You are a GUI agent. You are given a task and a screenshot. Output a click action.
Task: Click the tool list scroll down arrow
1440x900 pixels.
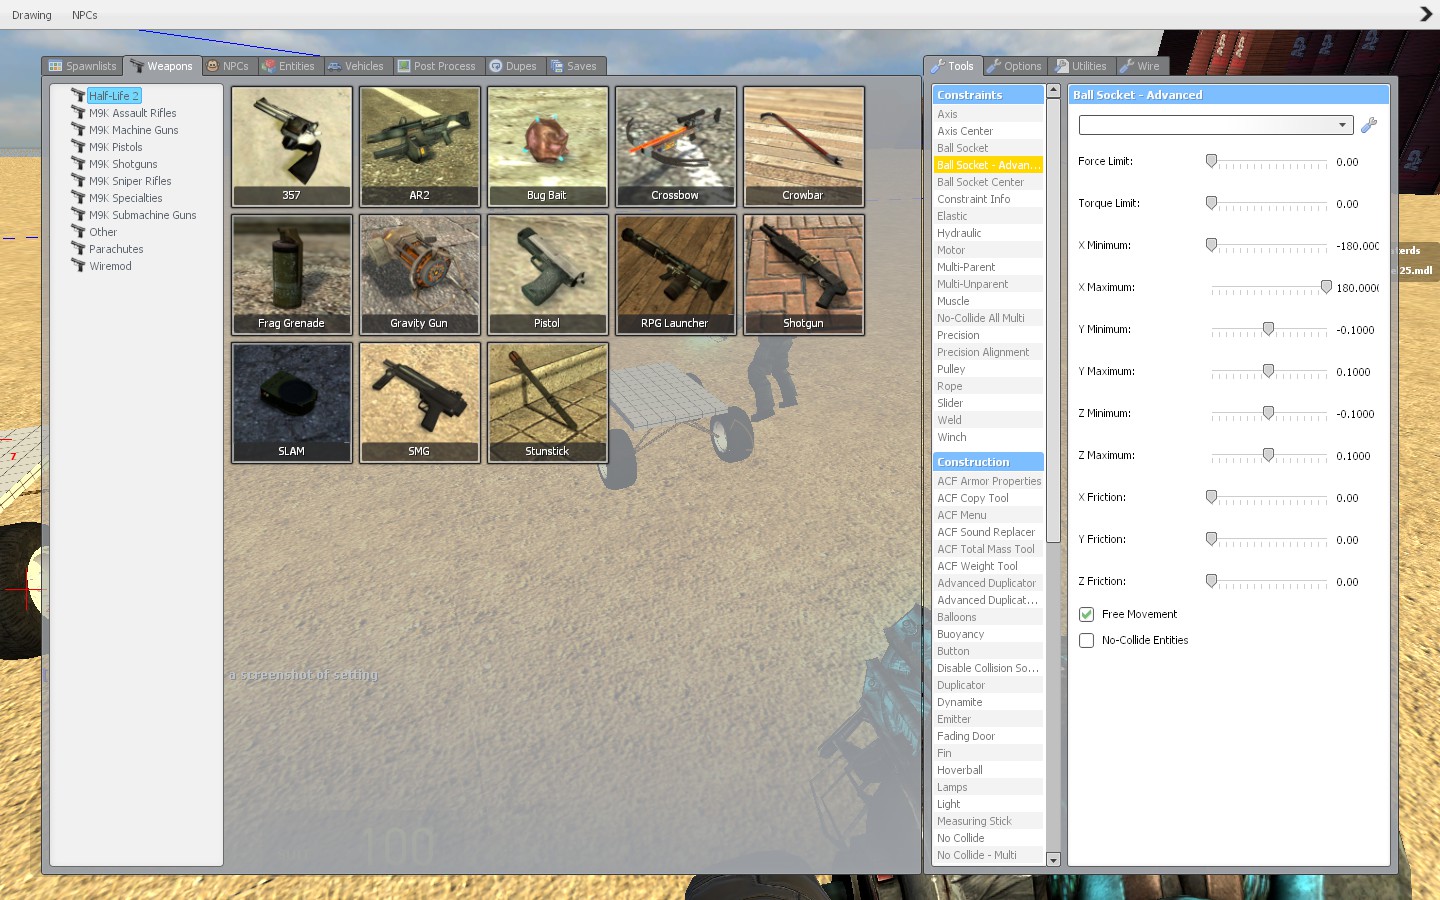point(1053,859)
